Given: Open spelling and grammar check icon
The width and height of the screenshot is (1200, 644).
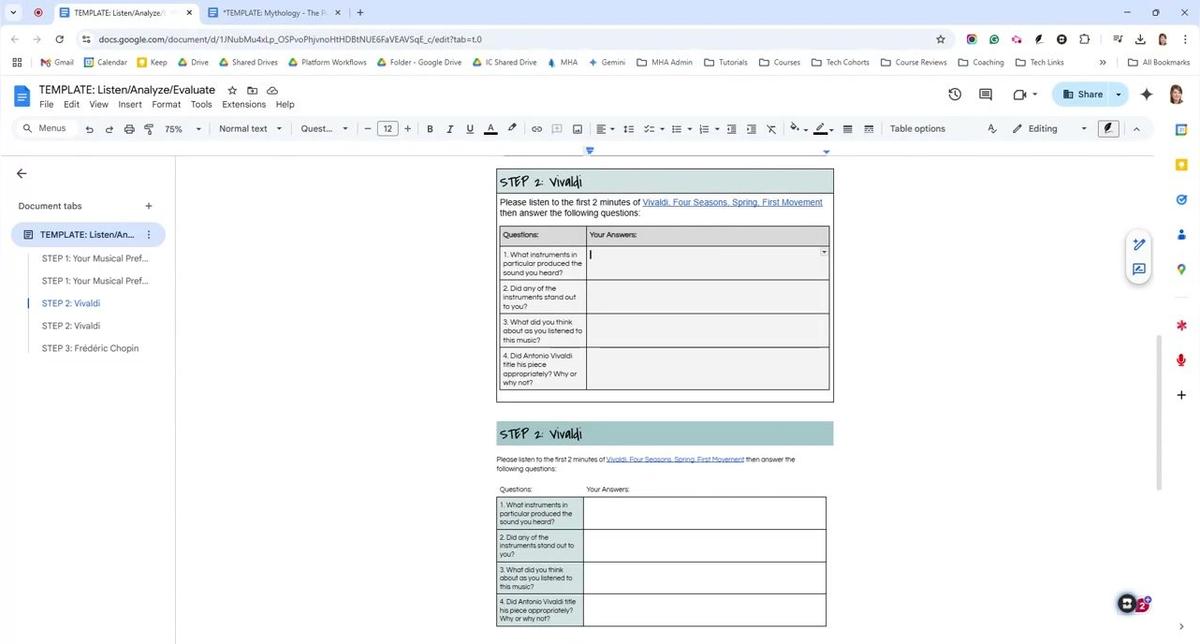Looking at the screenshot, I should click(x=992, y=129).
